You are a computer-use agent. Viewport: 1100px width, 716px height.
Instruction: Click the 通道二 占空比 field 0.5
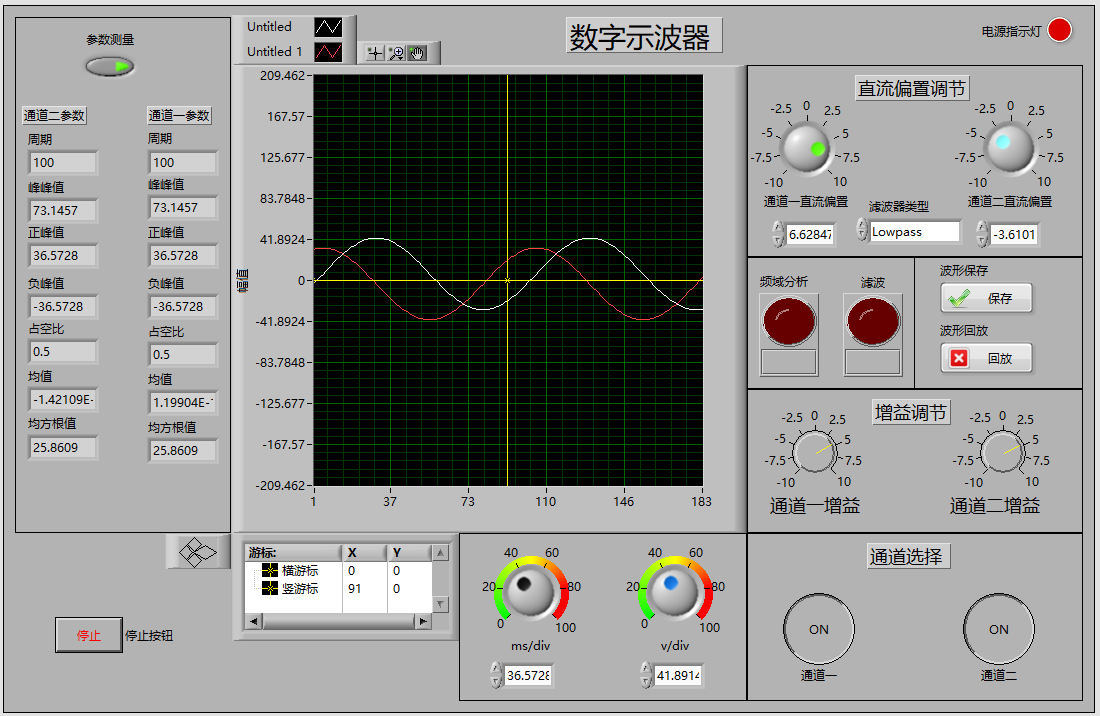62,352
